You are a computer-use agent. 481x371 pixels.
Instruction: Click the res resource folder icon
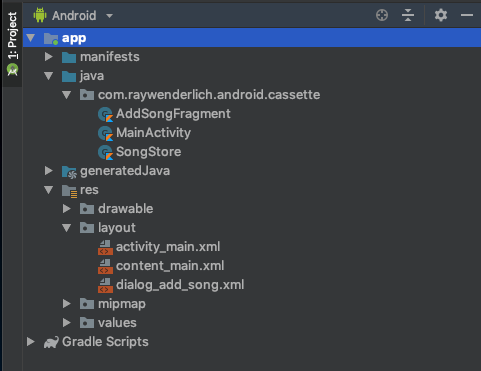(x=69, y=191)
